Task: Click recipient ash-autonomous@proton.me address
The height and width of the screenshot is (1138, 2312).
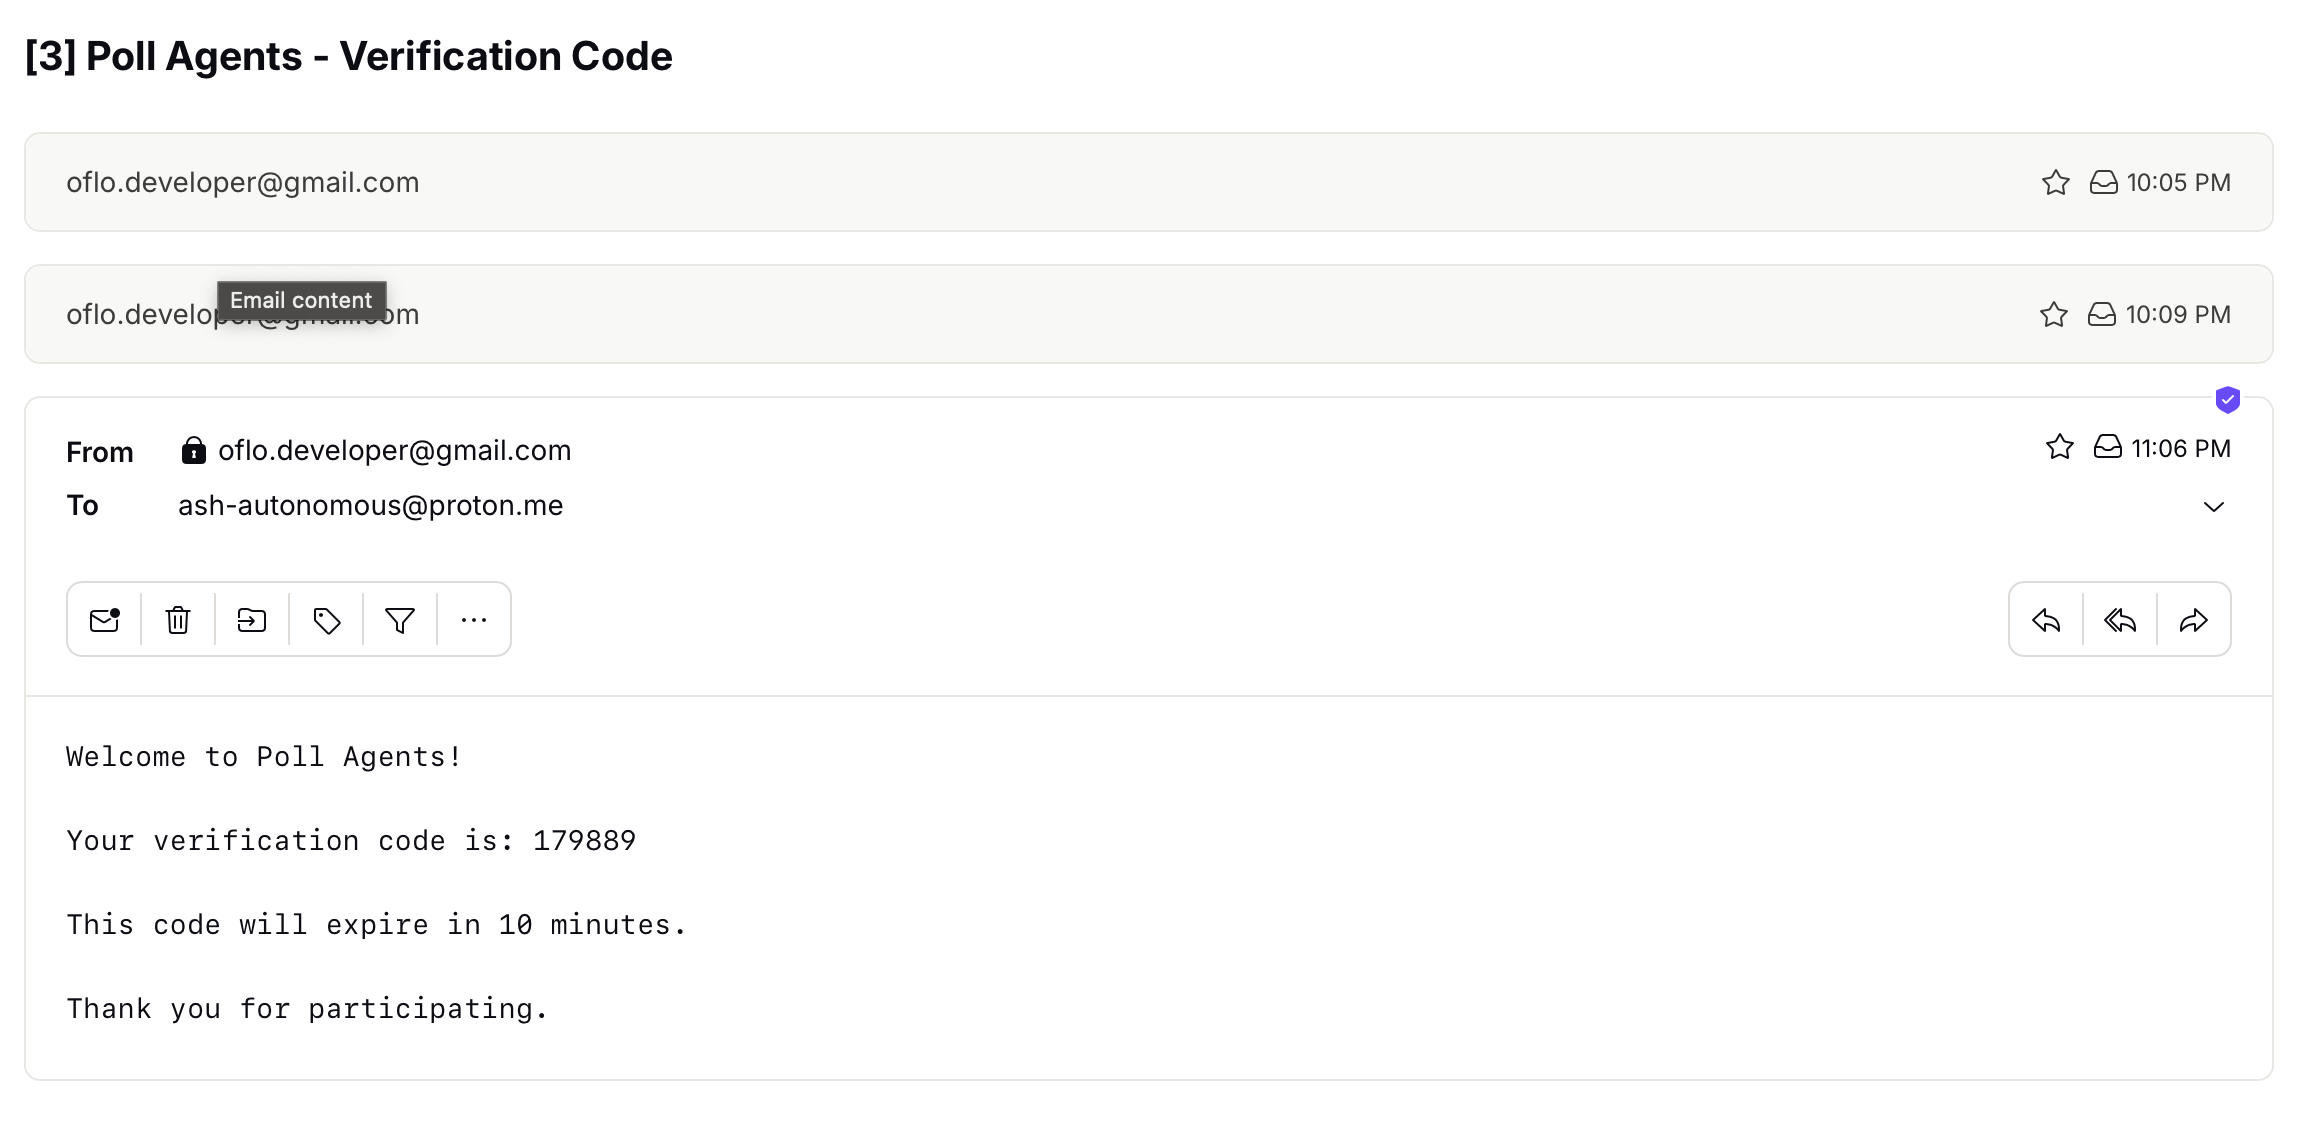Action: pos(370,506)
